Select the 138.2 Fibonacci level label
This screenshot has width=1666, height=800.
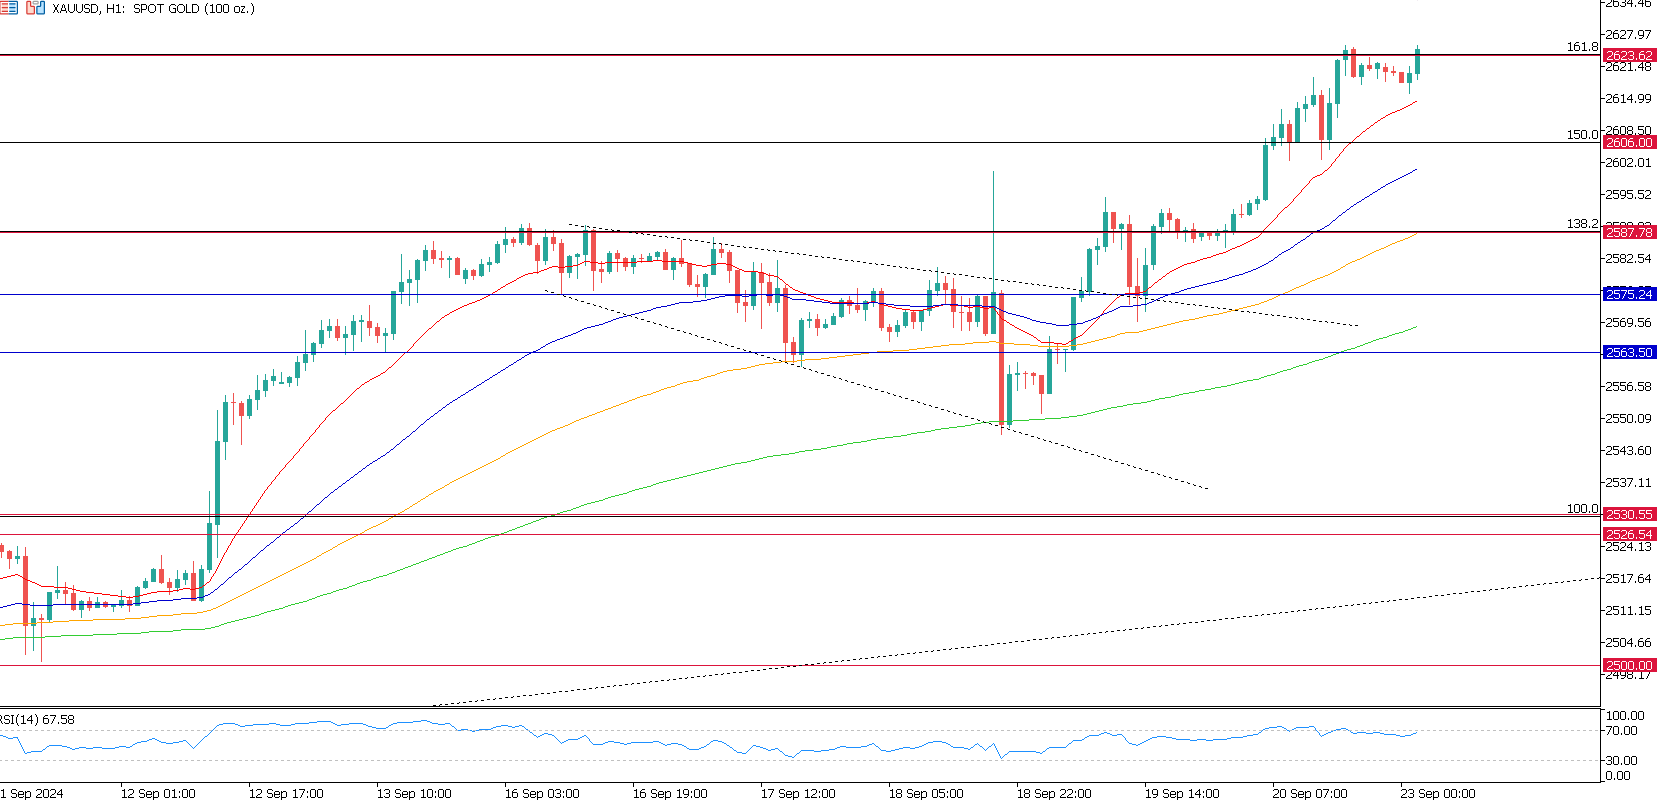(1582, 224)
